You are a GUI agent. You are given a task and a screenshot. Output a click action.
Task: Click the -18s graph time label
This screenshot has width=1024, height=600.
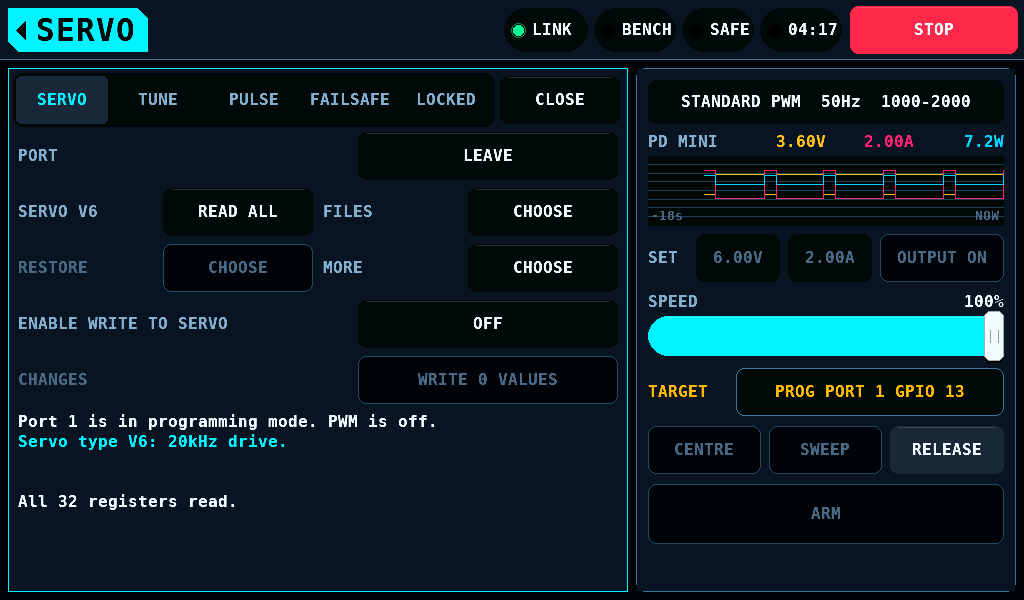coord(667,216)
